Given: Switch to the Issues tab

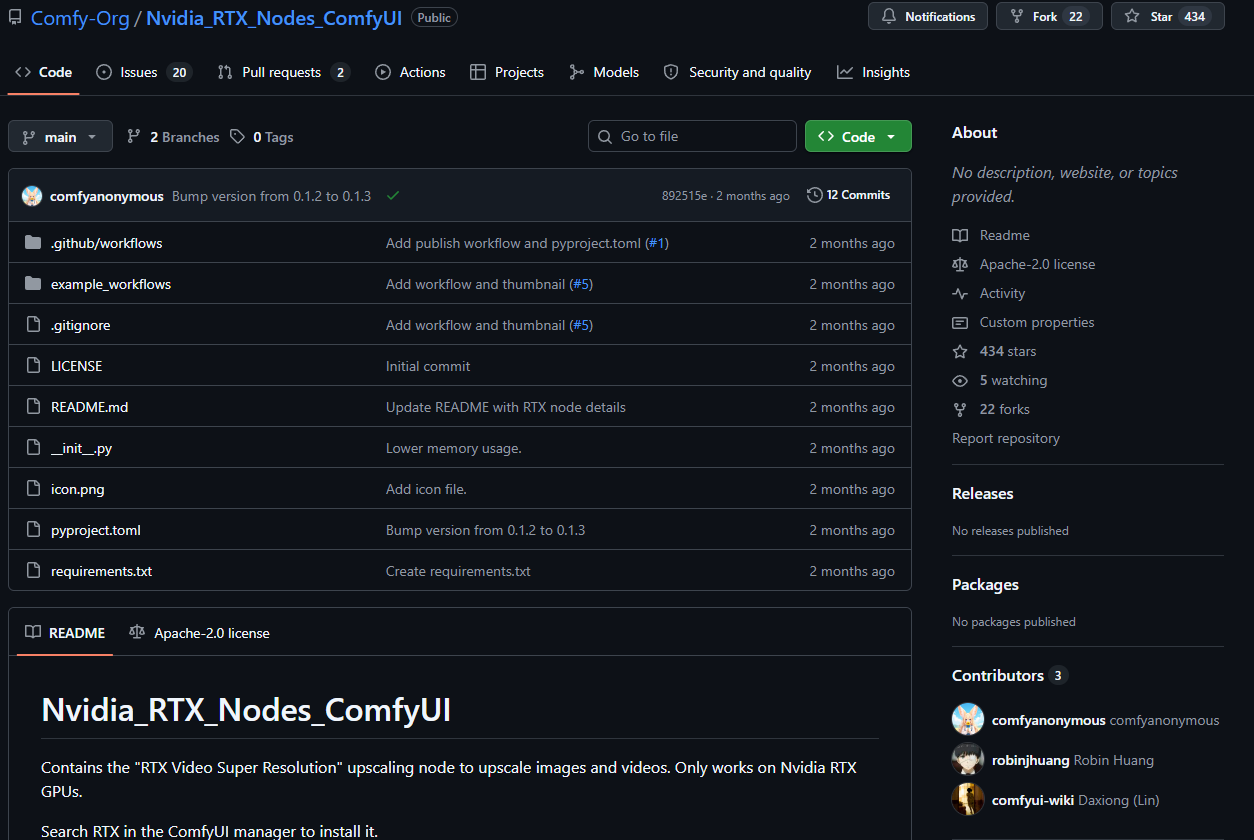Looking at the screenshot, I should click(143, 72).
